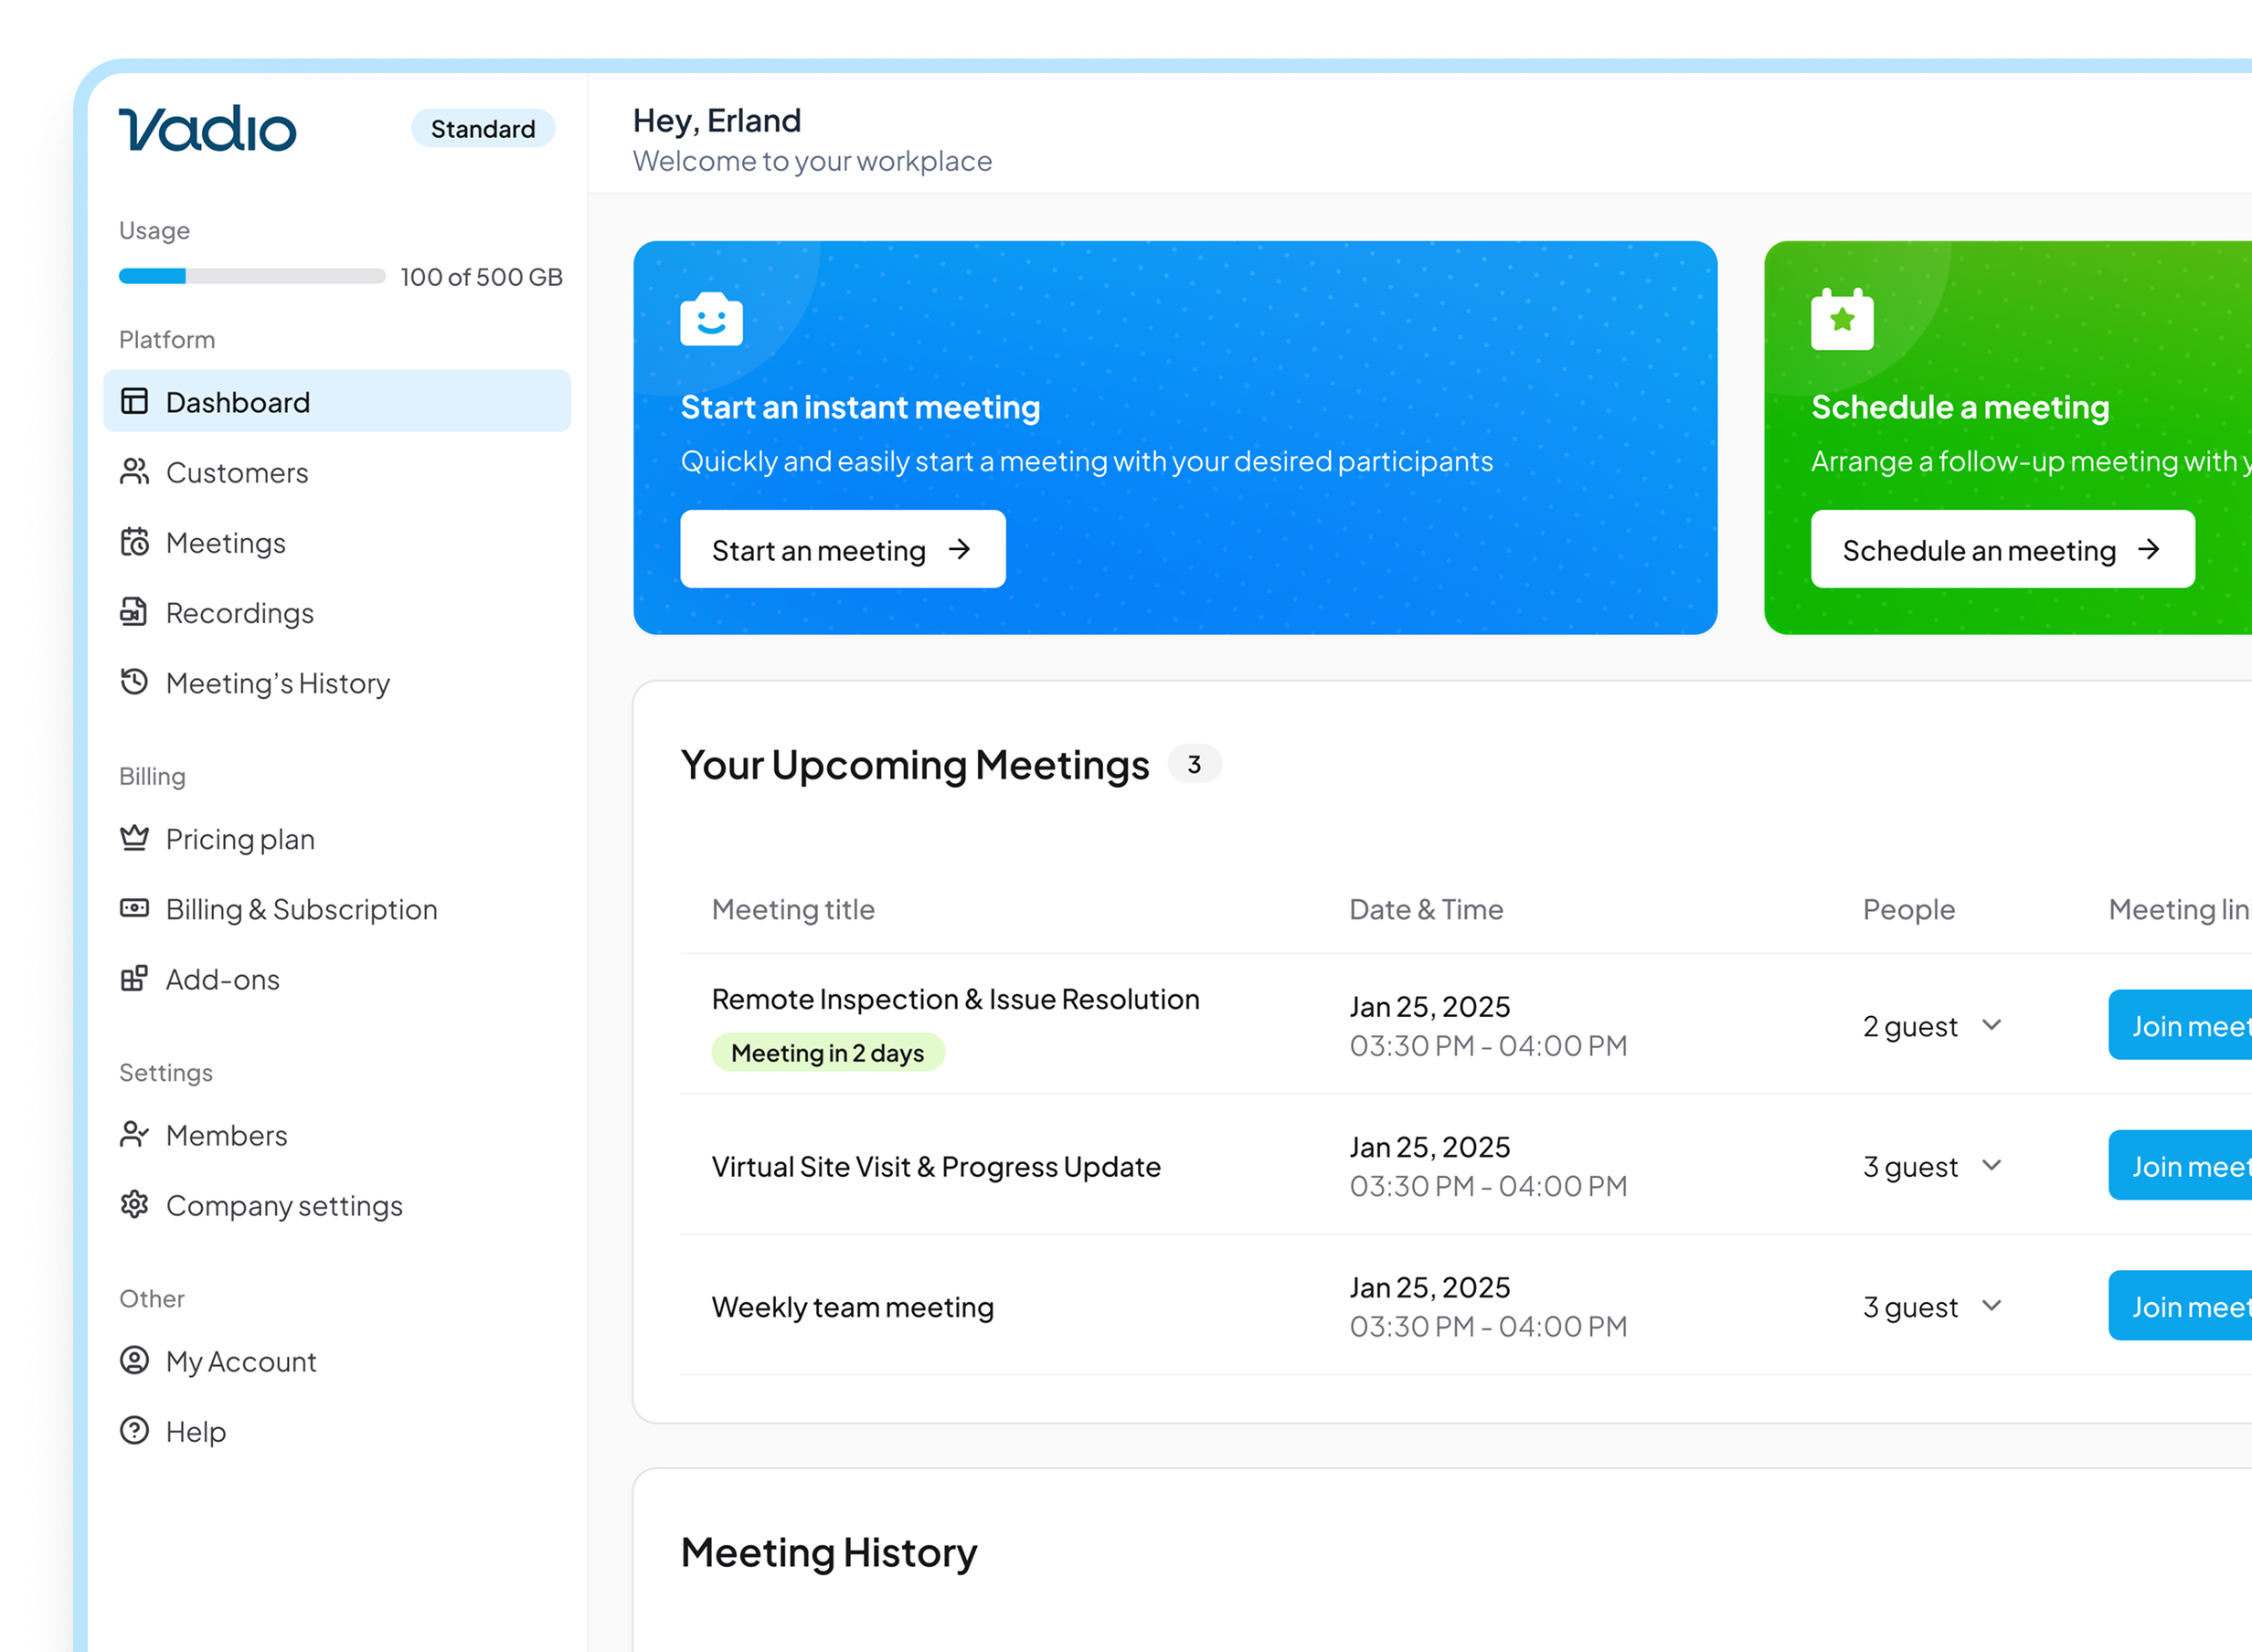This screenshot has width=2252, height=1652.
Task: Expand the 2 guest dropdown
Action: pos(1991,1025)
